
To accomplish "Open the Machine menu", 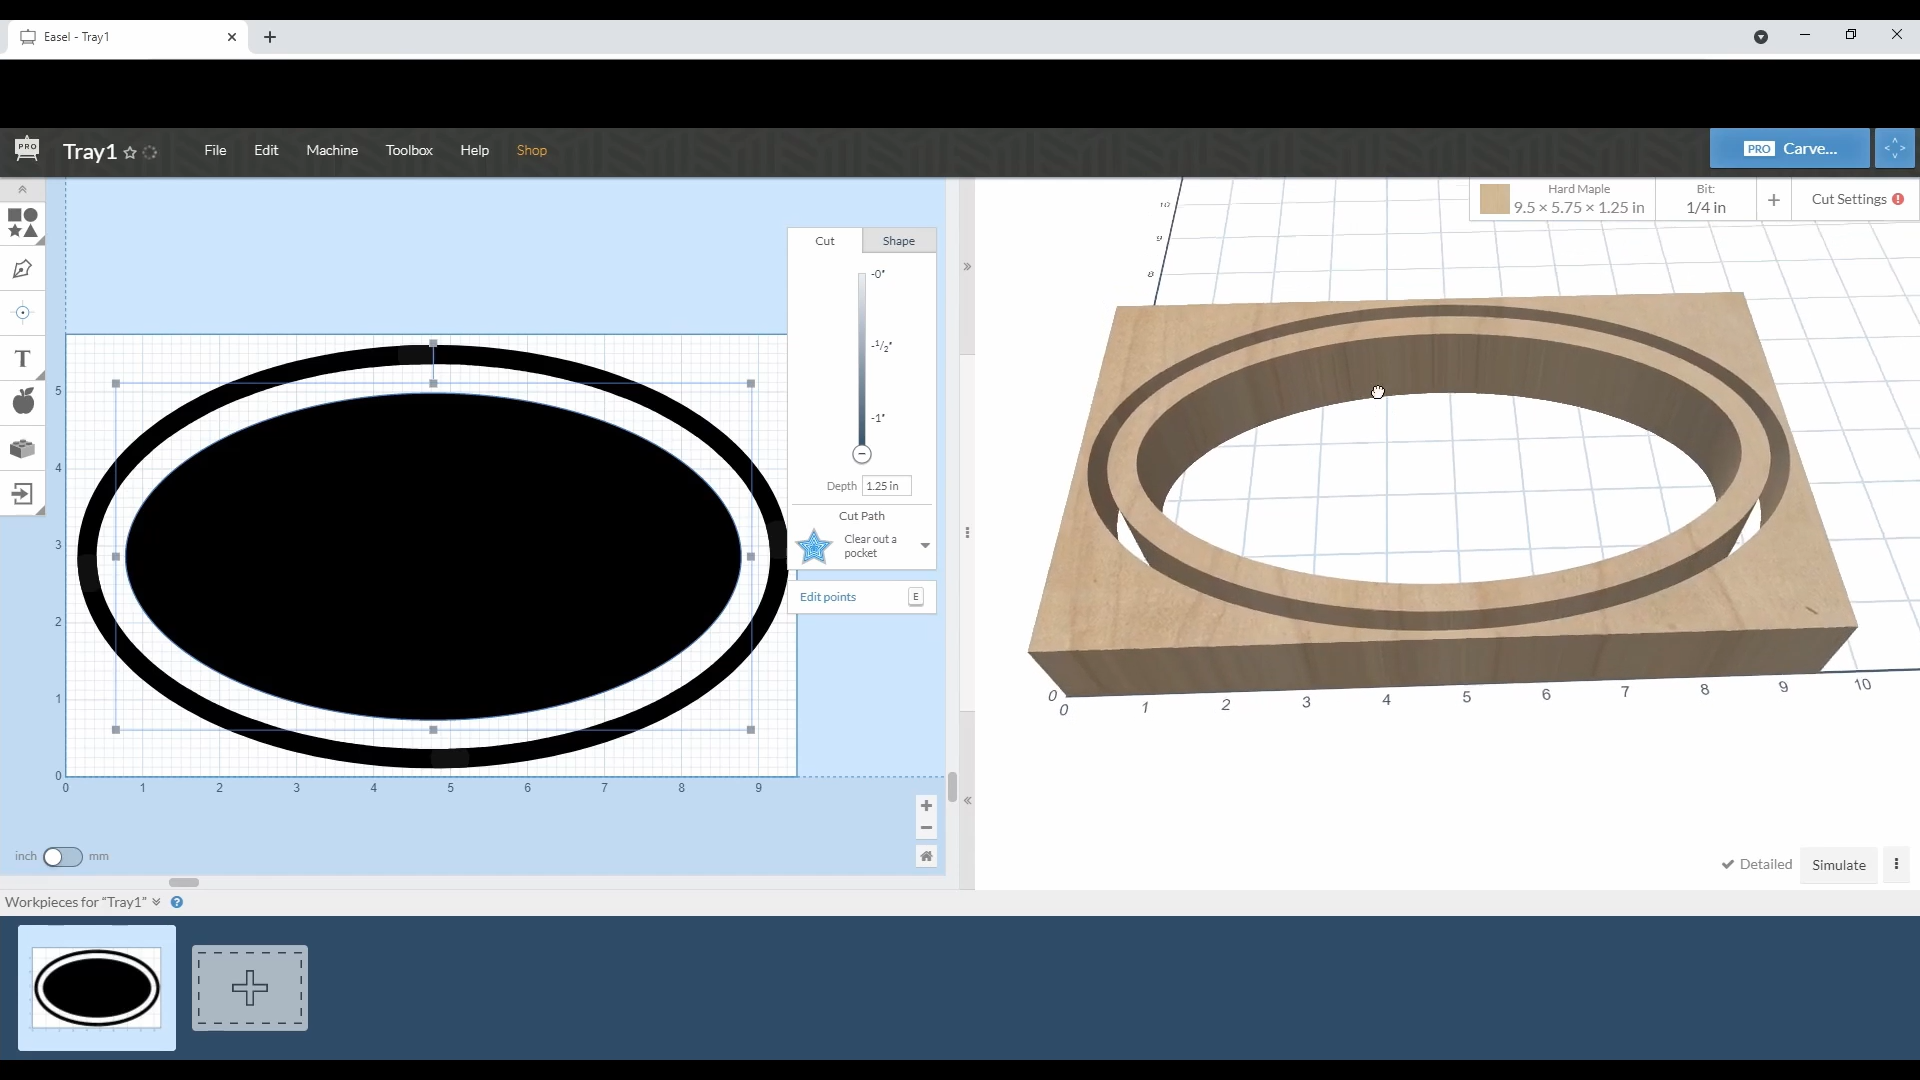I will pyautogui.click(x=332, y=149).
